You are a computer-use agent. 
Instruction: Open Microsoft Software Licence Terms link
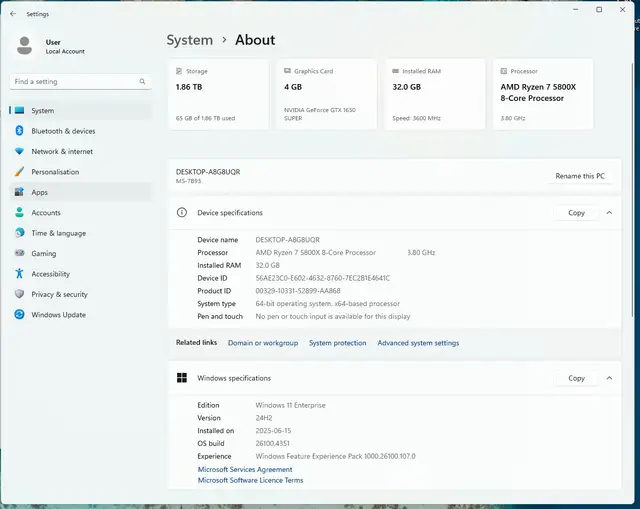[x=250, y=480]
